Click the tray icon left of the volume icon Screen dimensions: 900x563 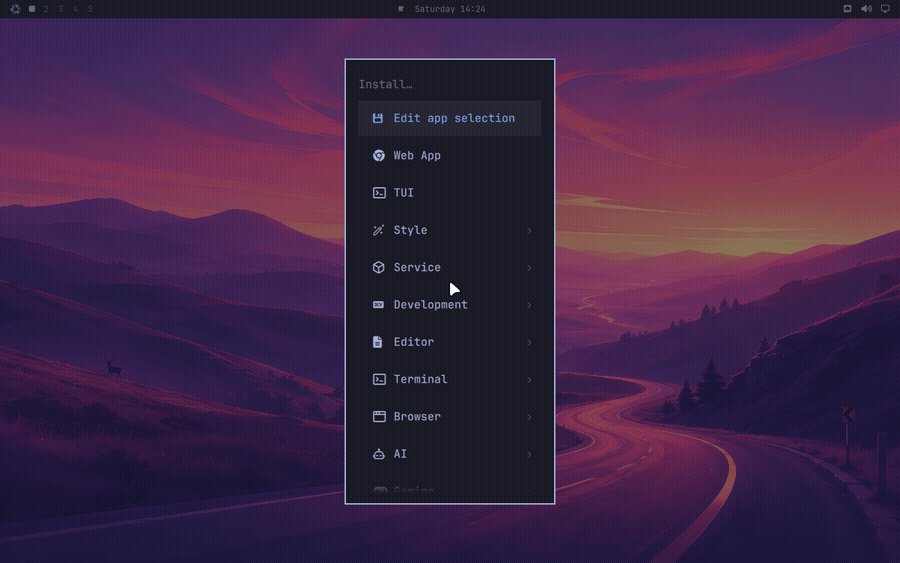pos(847,9)
